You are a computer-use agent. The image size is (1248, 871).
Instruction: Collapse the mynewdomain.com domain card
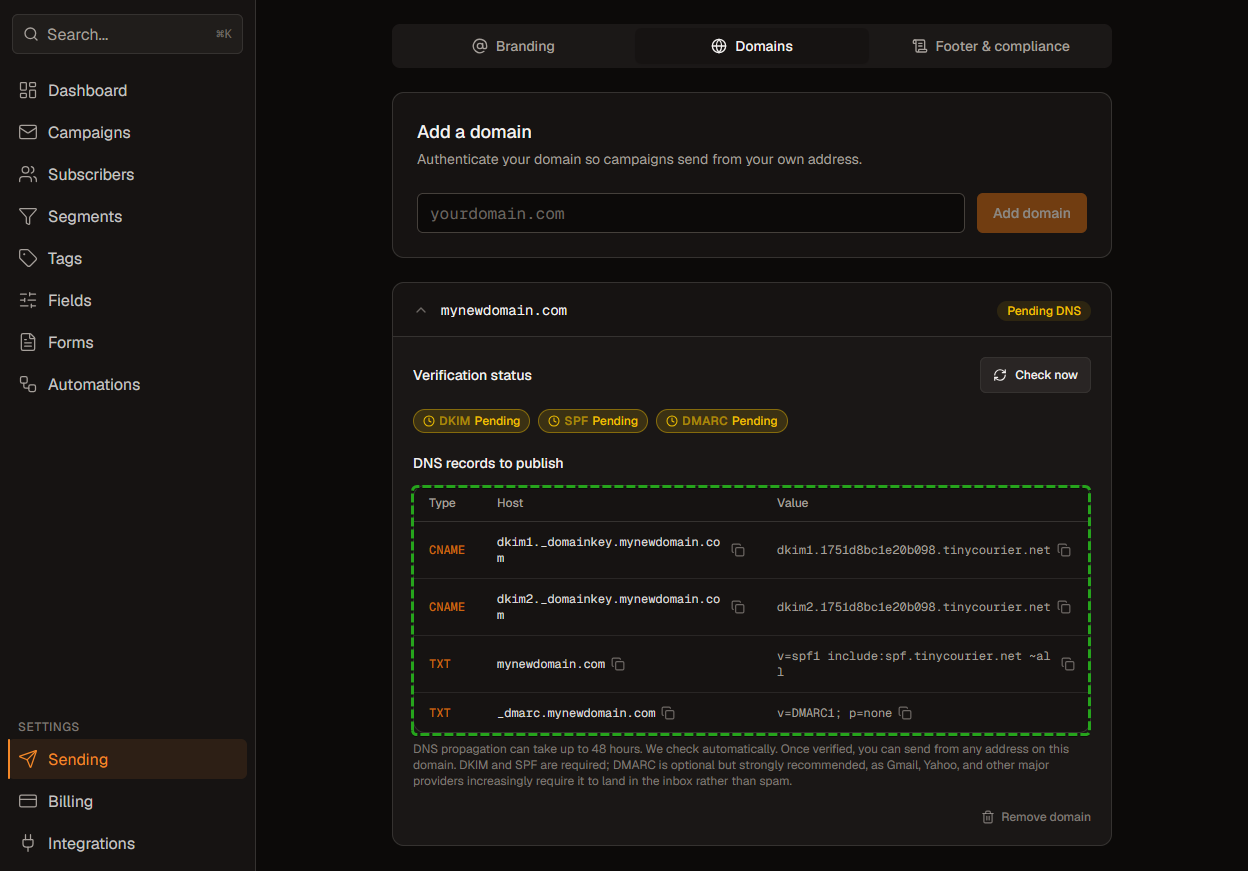click(x=421, y=311)
